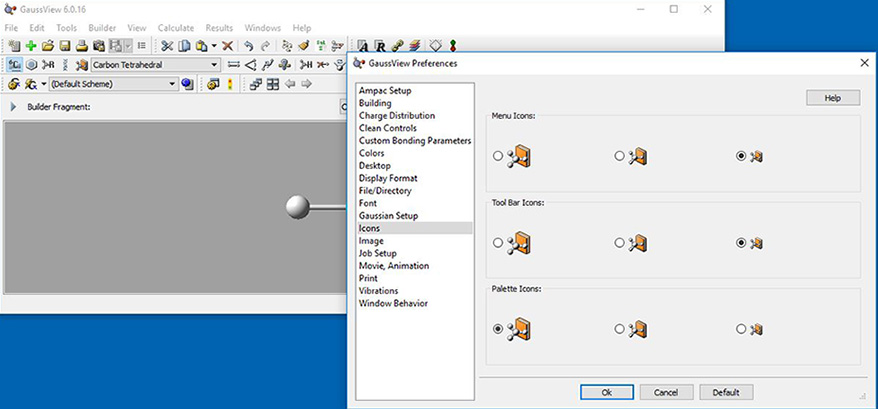Viewport: 878px width, 409px height.
Task: Choose the small Palette Icons radio button
Action: click(x=741, y=328)
